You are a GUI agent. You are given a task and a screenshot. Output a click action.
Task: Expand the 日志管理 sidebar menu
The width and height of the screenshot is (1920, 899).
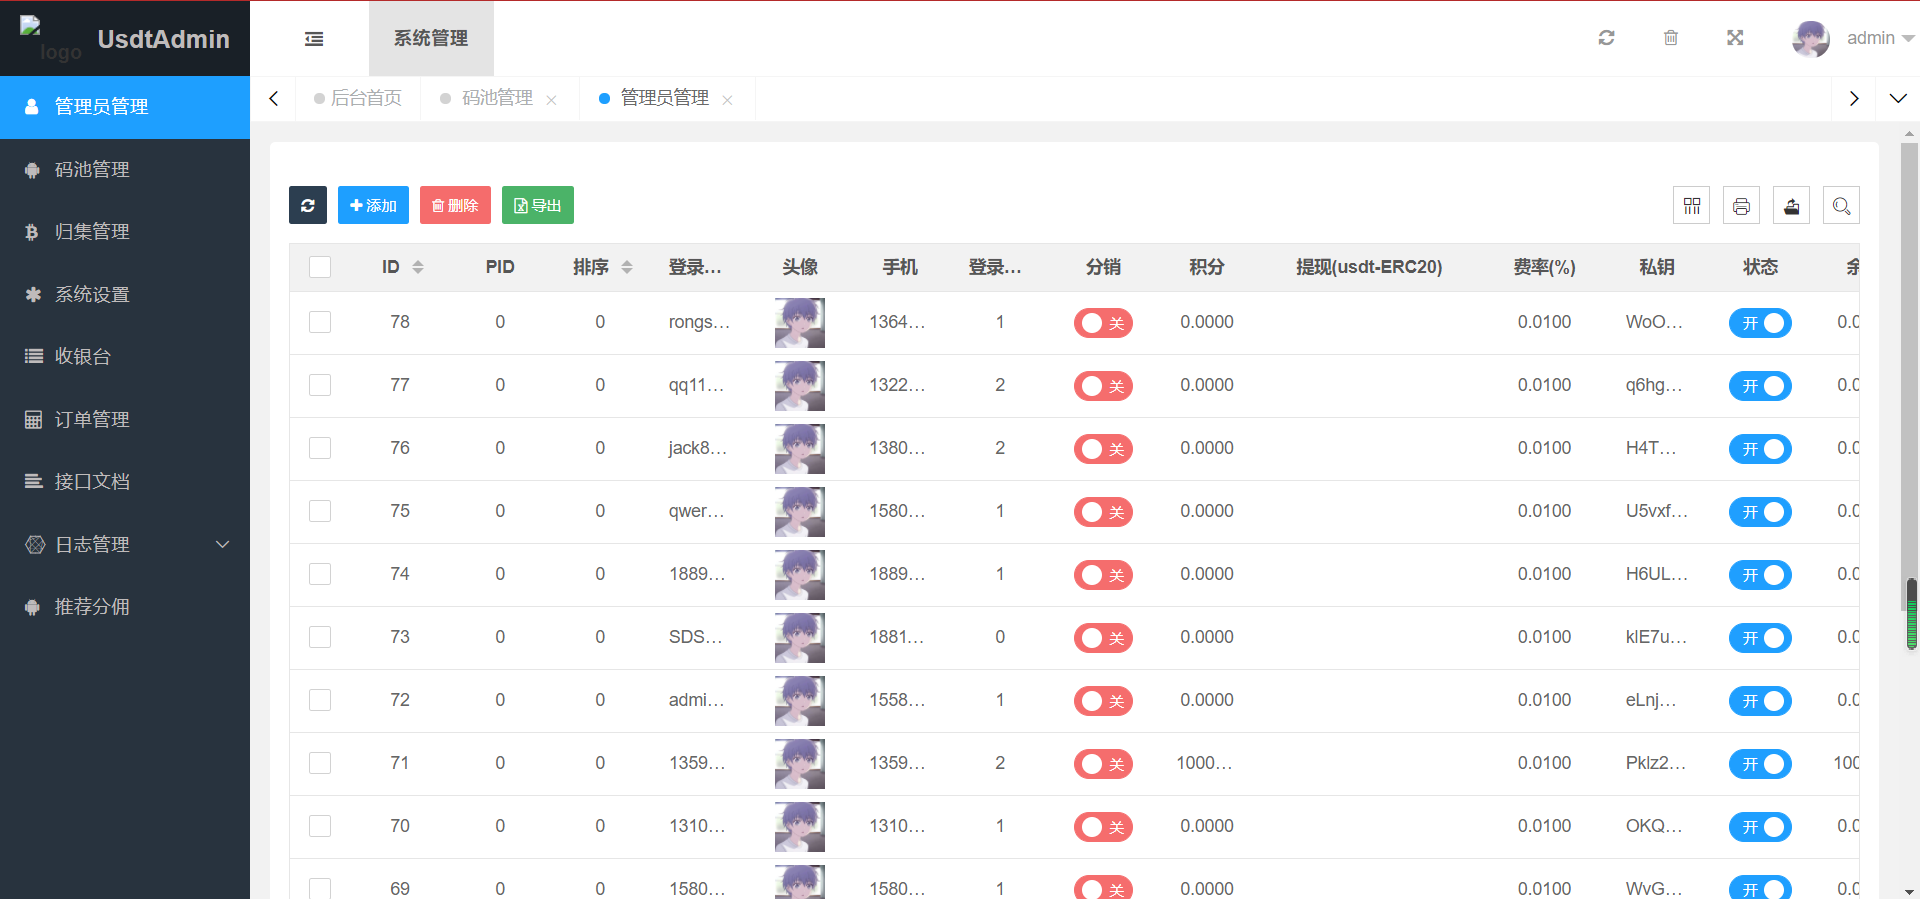click(x=125, y=544)
